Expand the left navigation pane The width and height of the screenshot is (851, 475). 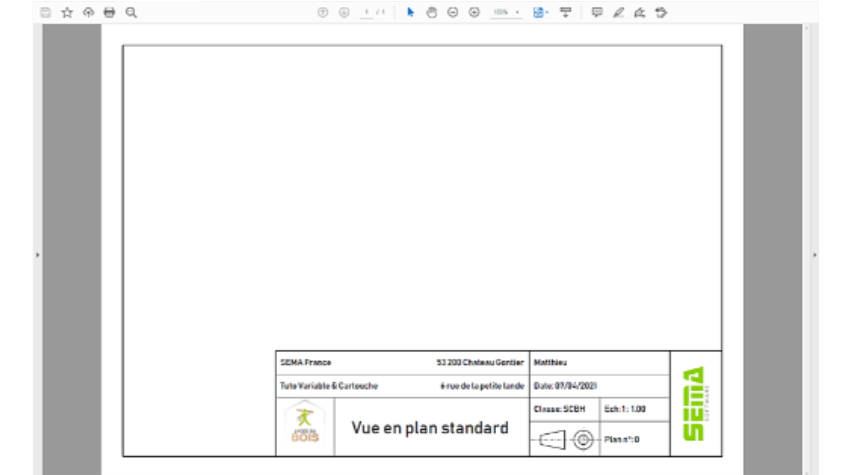[37, 255]
